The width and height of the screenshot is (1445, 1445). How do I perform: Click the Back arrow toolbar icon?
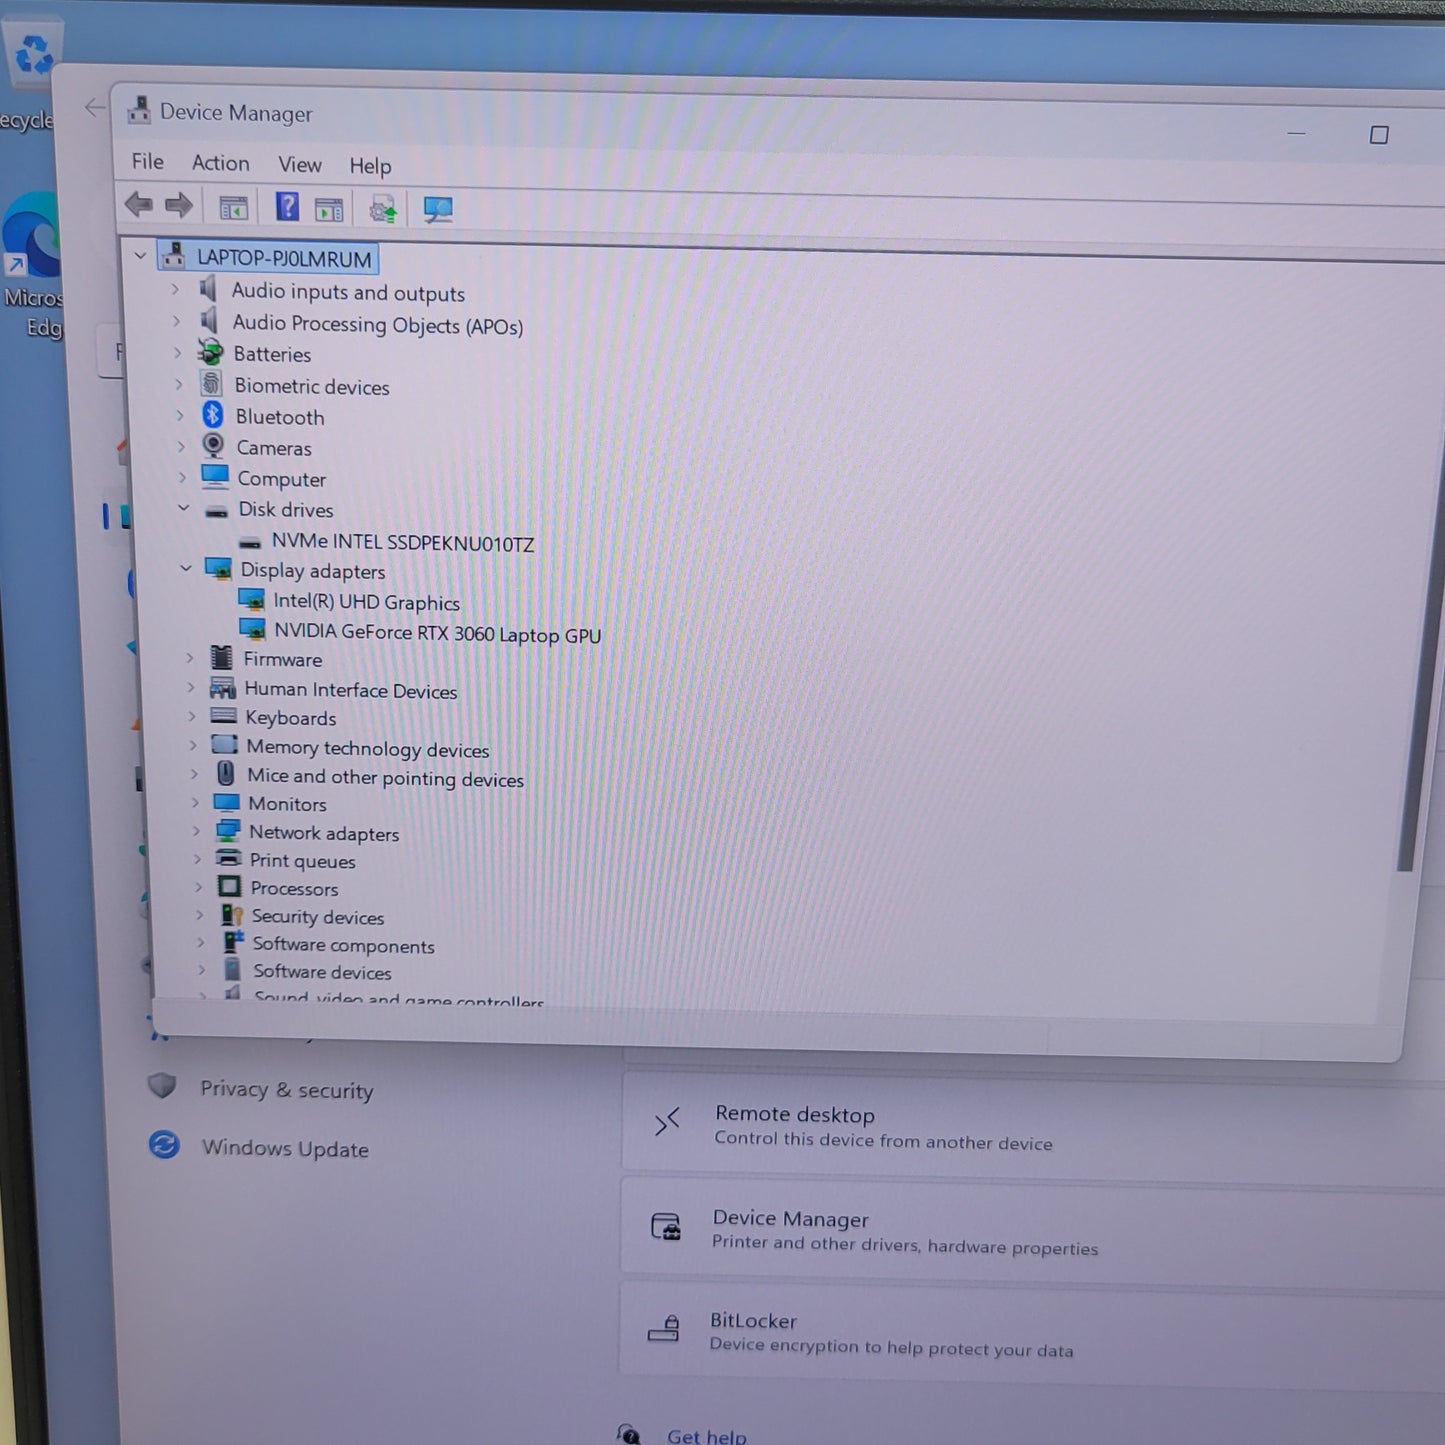click(x=138, y=205)
